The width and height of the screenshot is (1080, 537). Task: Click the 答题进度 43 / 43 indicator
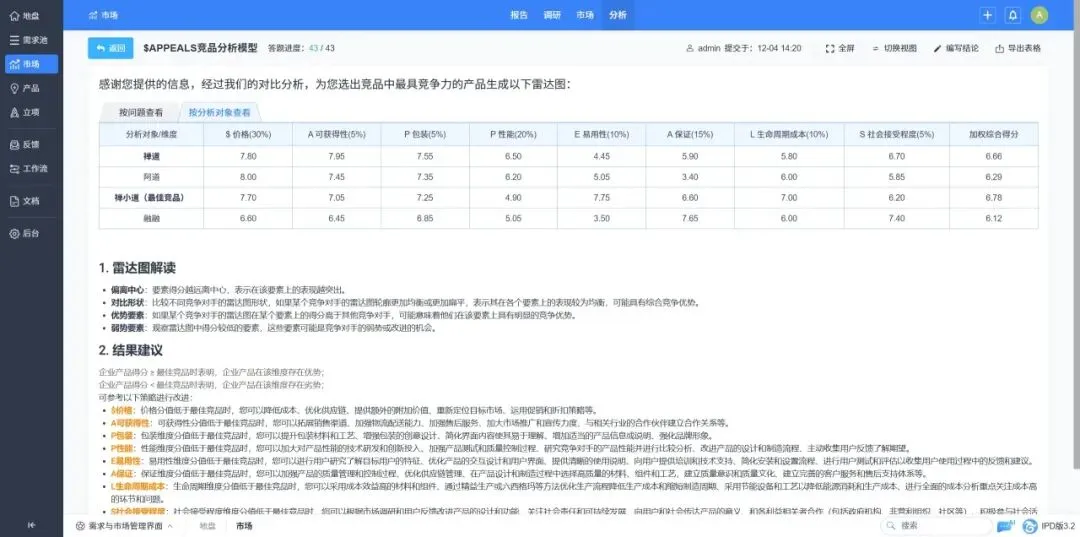pos(301,48)
